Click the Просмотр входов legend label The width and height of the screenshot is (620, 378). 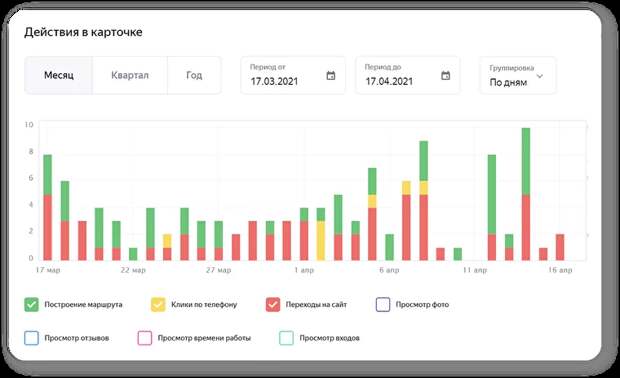(329, 338)
